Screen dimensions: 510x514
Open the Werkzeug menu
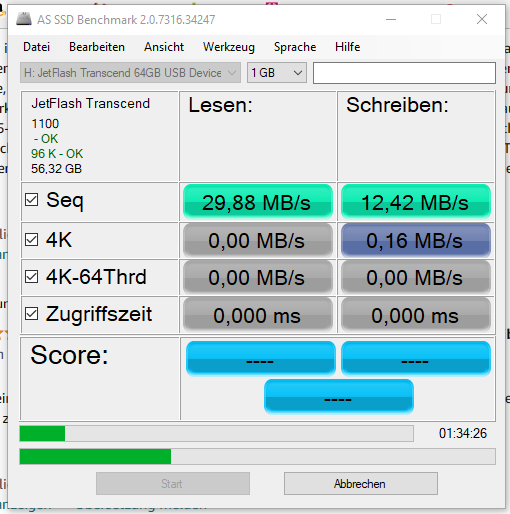coord(229,47)
